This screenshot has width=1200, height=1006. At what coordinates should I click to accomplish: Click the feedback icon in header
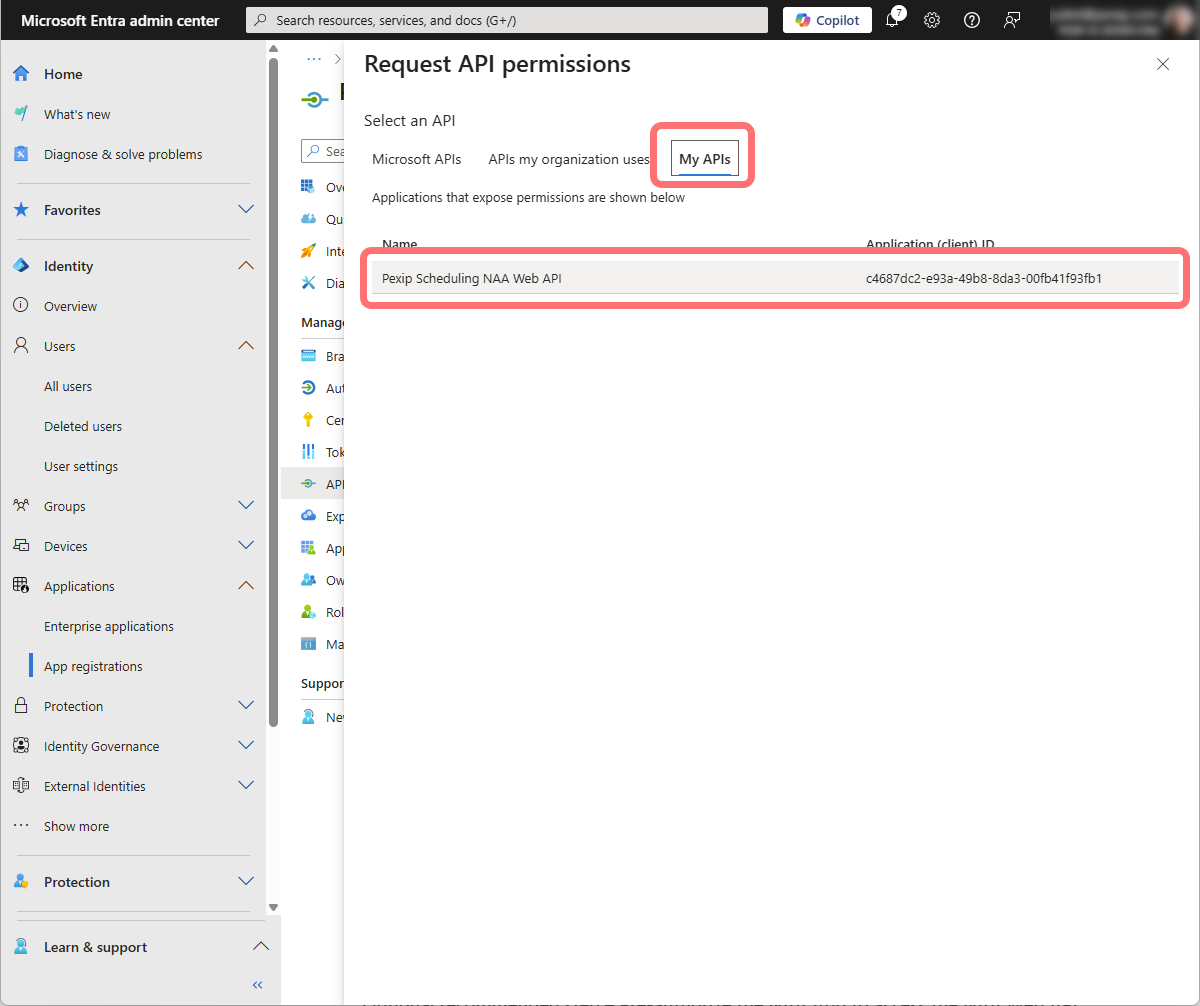click(x=1012, y=20)
